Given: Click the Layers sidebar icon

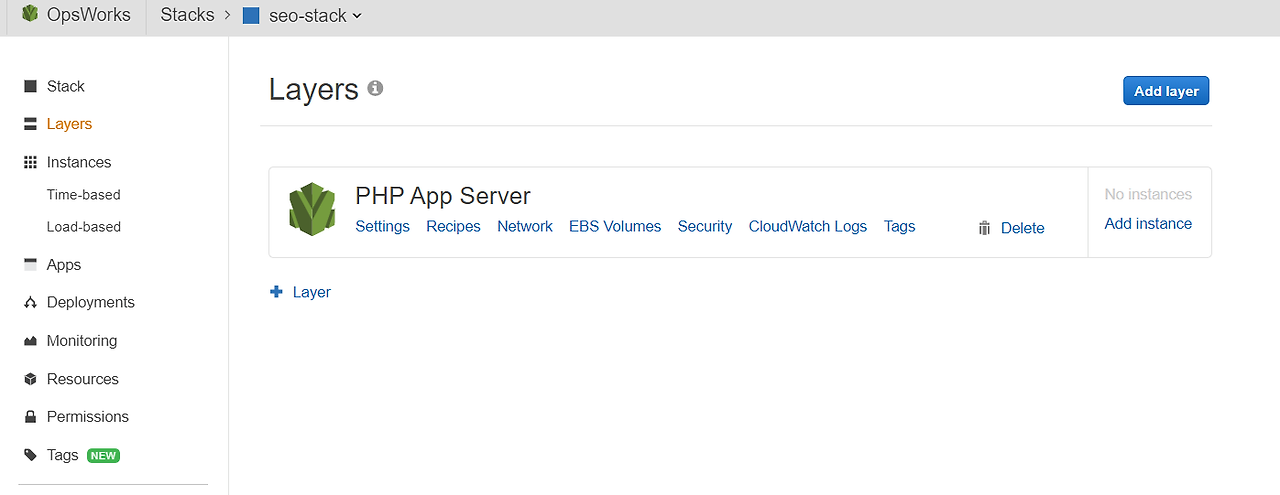Looking at the screenshot, I should (30, 124).
